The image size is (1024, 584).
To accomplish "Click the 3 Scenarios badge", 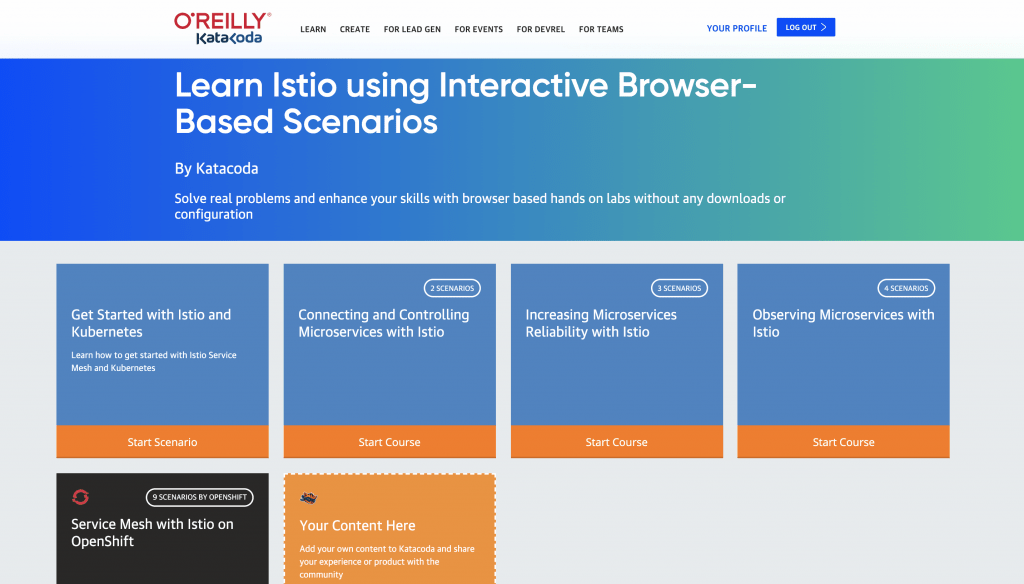I will point(679,288).
